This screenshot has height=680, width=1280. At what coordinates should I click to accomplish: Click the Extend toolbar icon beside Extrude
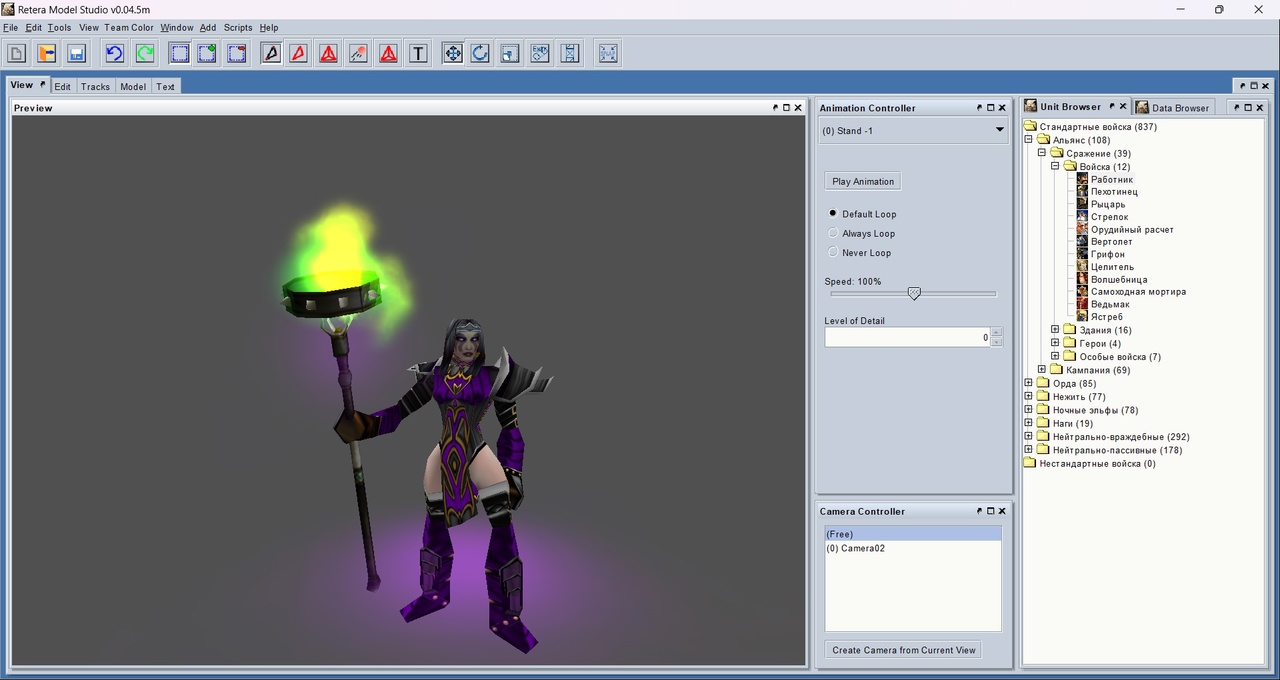pos(570,53)
